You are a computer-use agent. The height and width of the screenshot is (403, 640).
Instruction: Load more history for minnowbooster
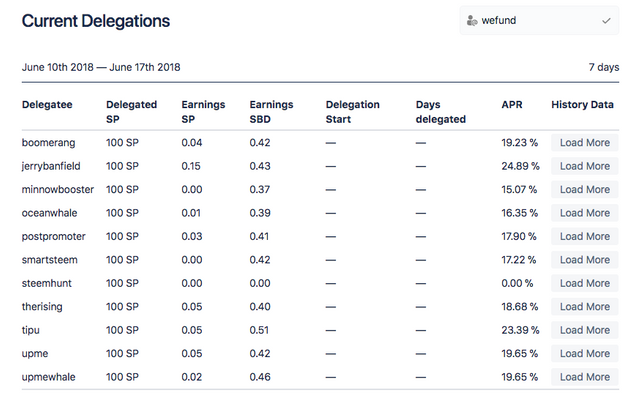[584, 189]
